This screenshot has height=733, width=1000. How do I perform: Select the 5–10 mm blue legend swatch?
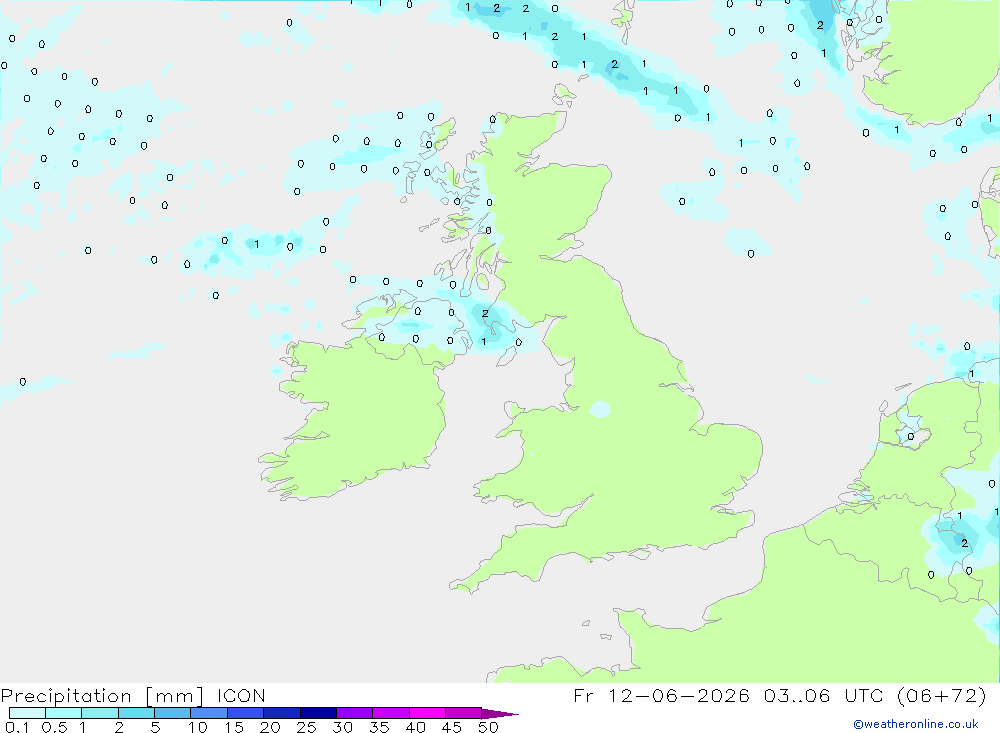coord(173,713)
